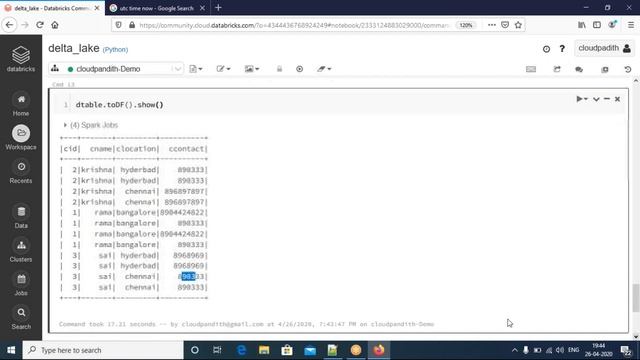Switch to utc time now Google tab
640x360 pixels.
[x=157, y=8]
